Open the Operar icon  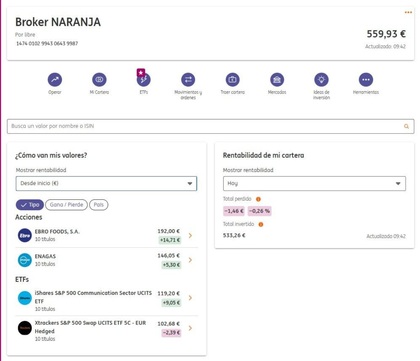(x=55, y=80)
